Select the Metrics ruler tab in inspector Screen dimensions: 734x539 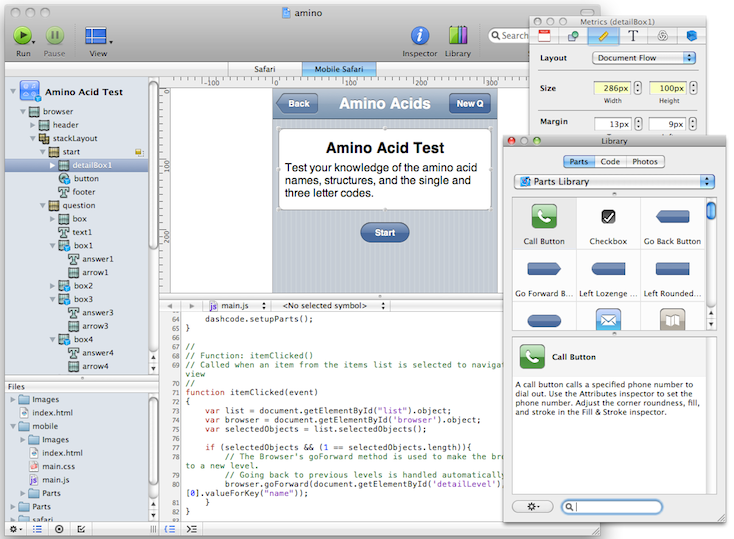pos(603,36)
